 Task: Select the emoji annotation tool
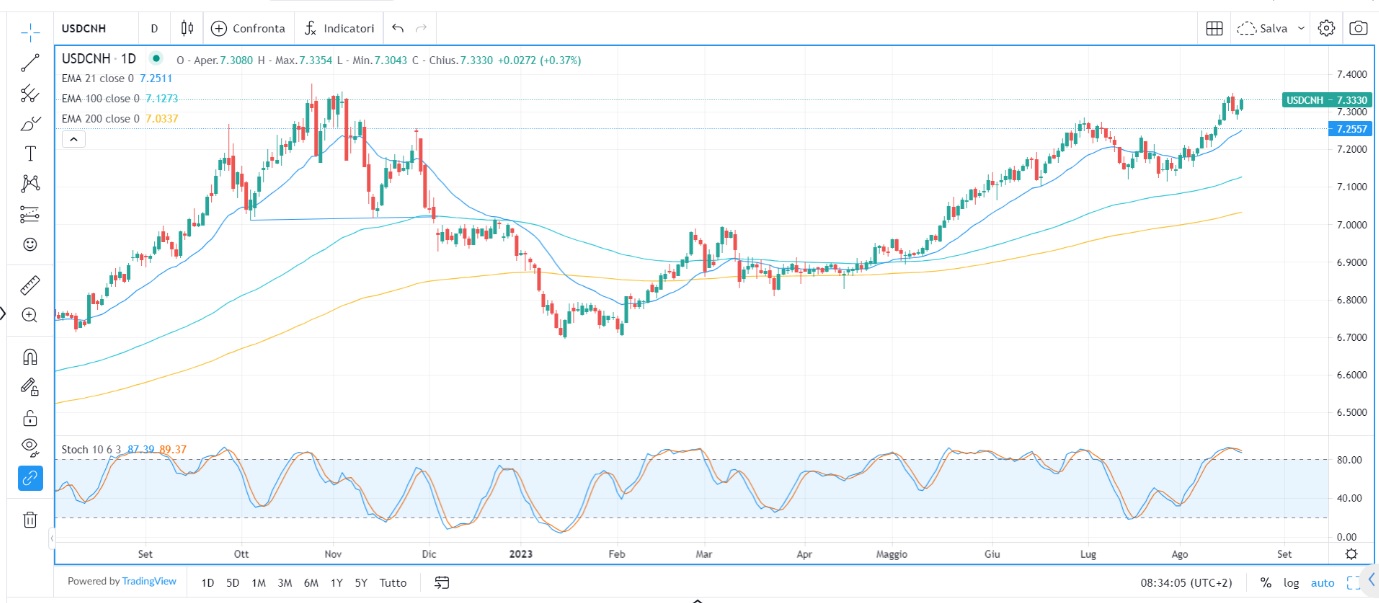tap(29, 244)
